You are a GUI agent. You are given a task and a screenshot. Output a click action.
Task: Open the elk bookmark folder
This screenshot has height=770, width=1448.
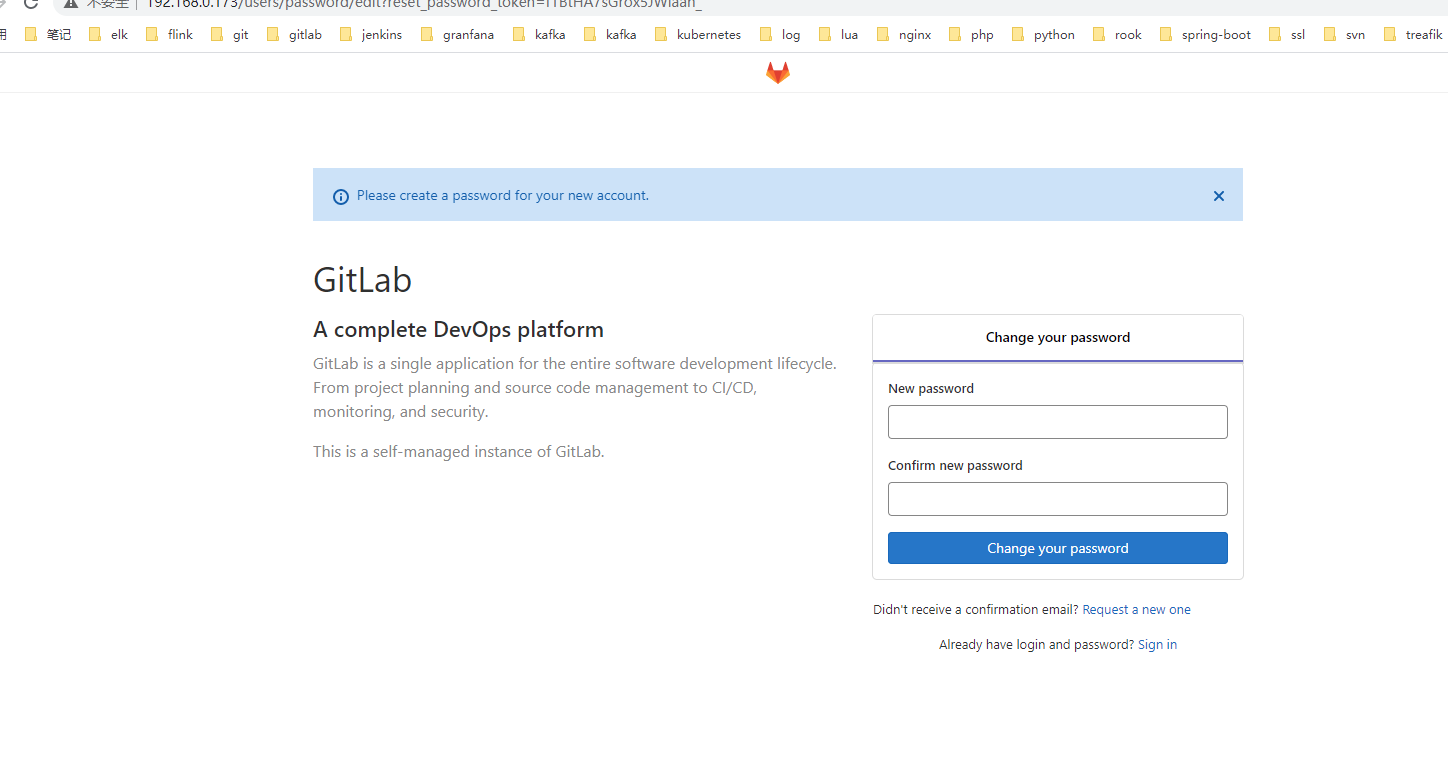[x=108, y=35]
